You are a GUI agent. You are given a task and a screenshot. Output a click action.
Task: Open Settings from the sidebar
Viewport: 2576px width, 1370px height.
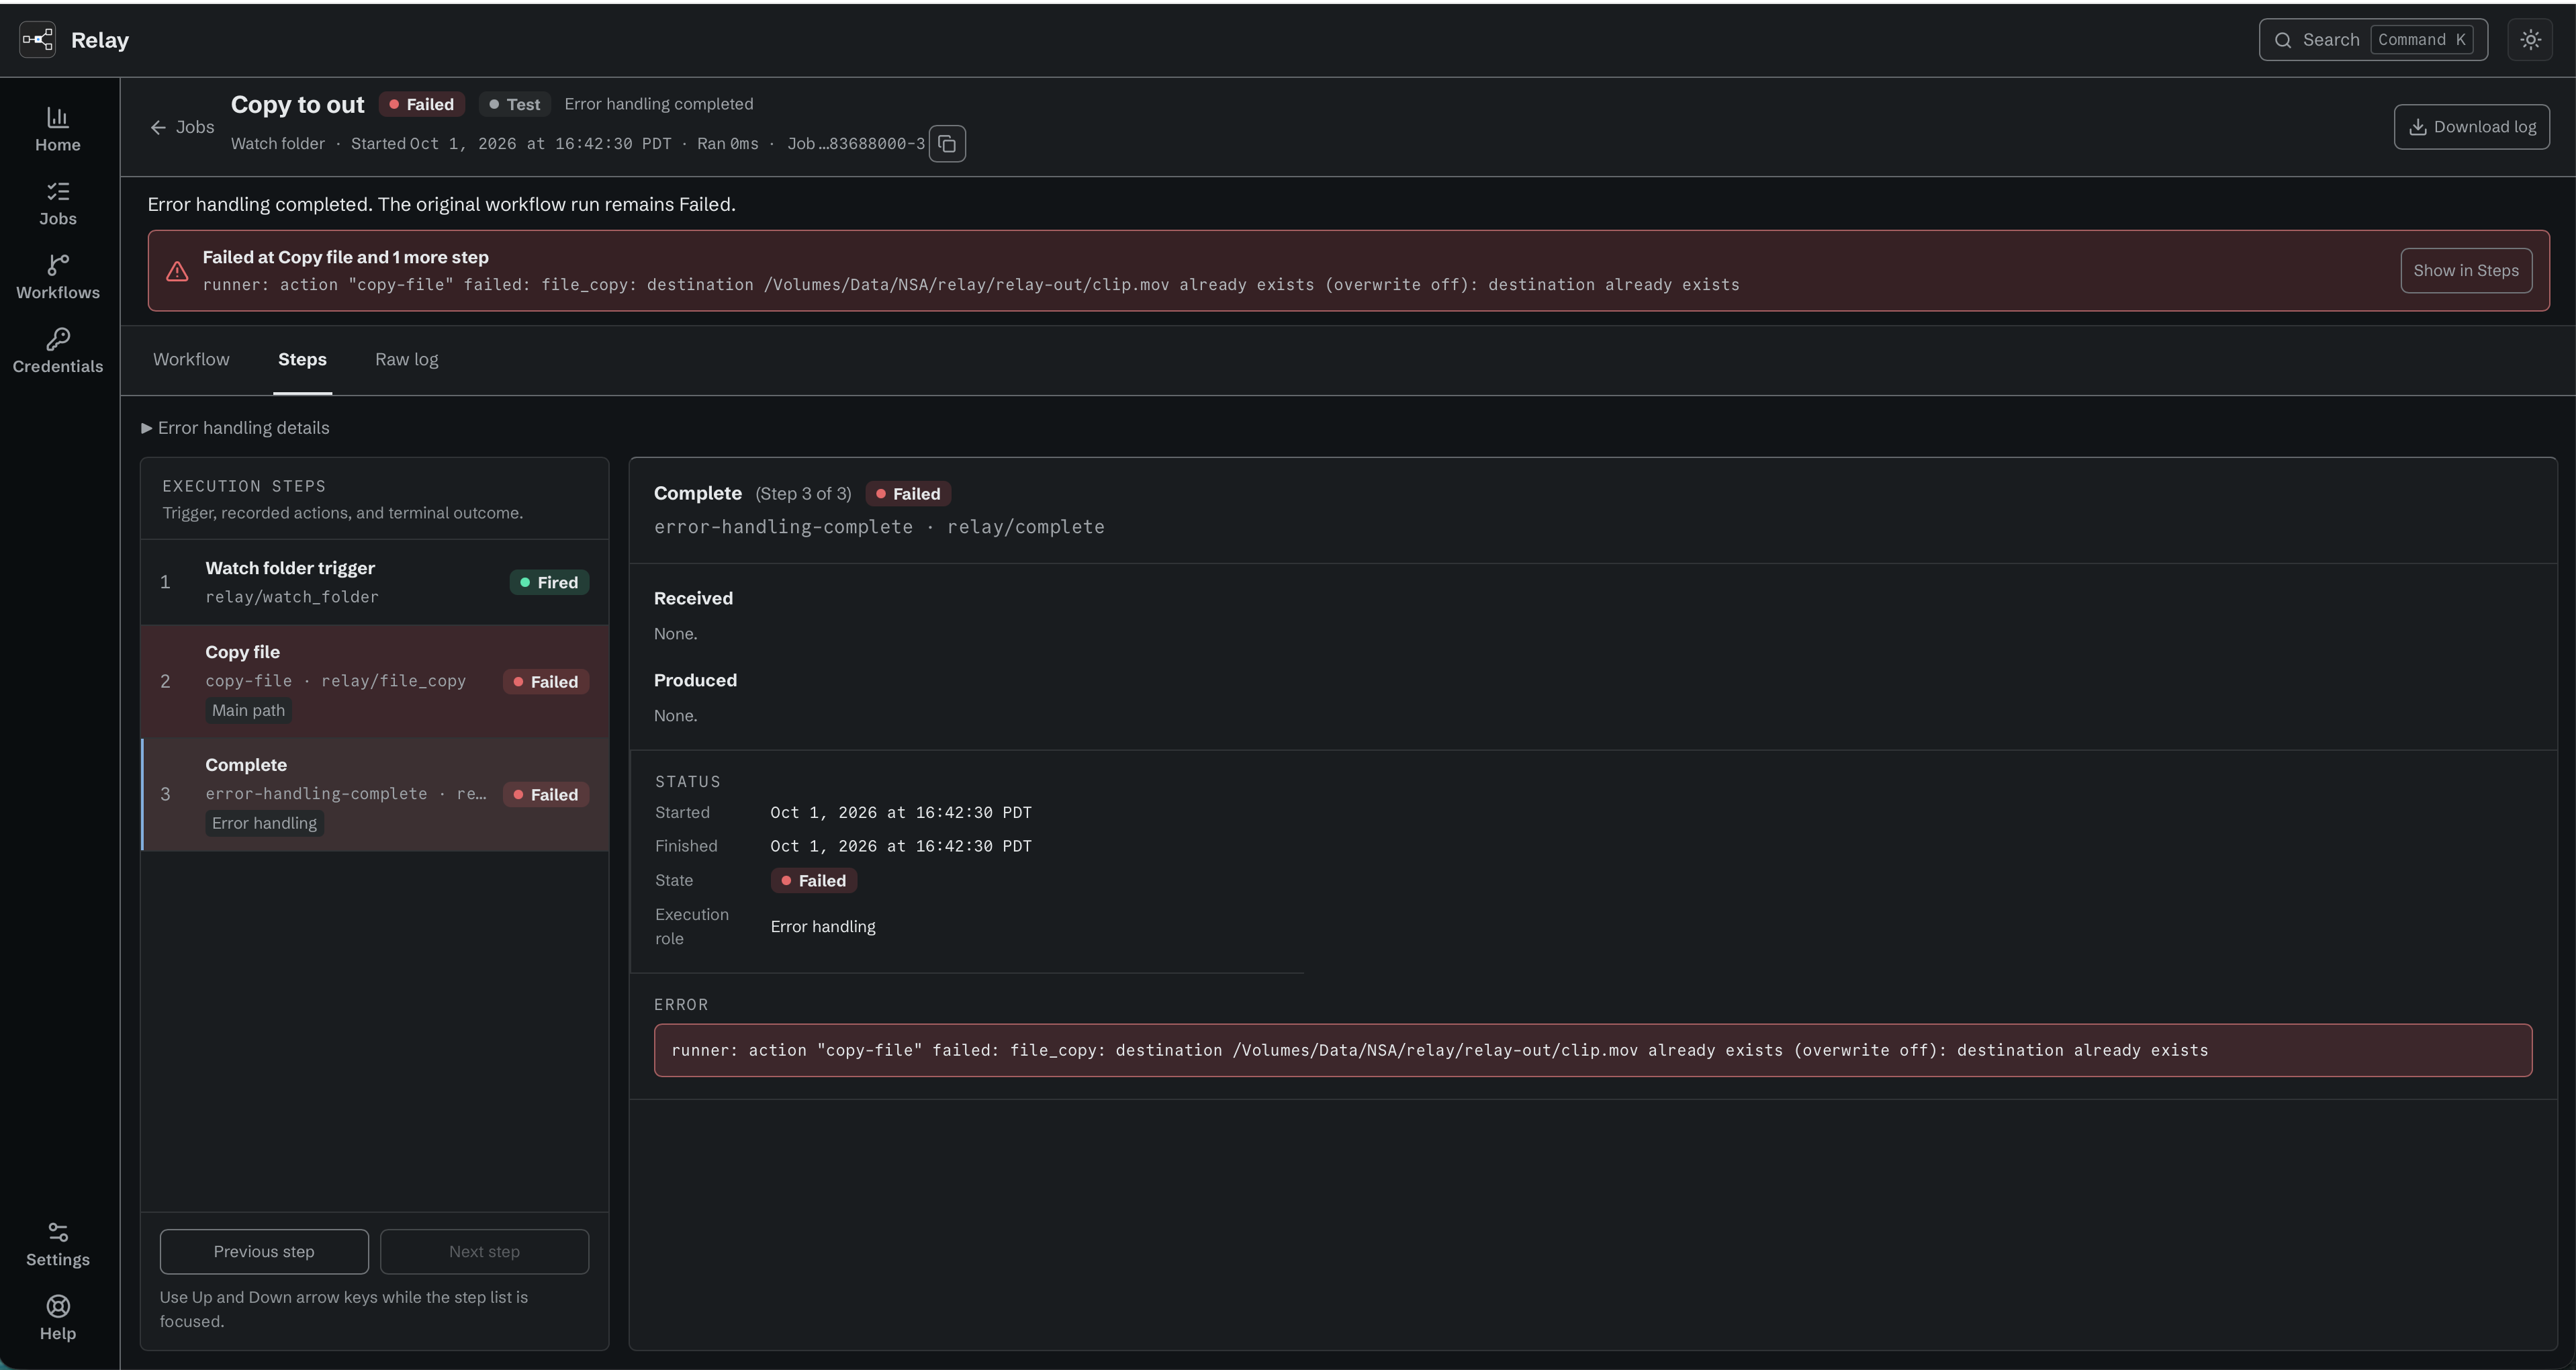58,1245
